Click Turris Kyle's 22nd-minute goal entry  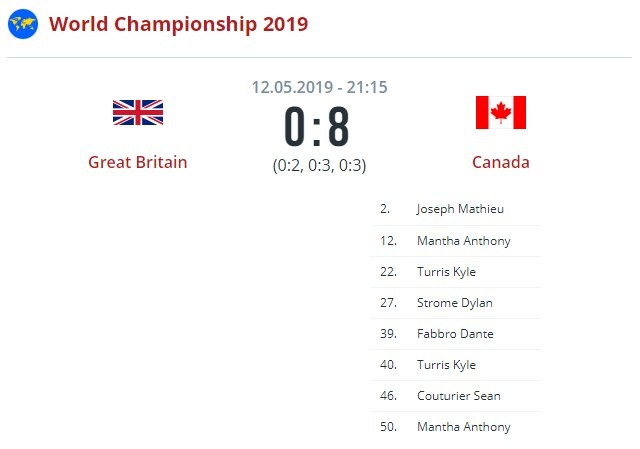(x=446, y=272)
